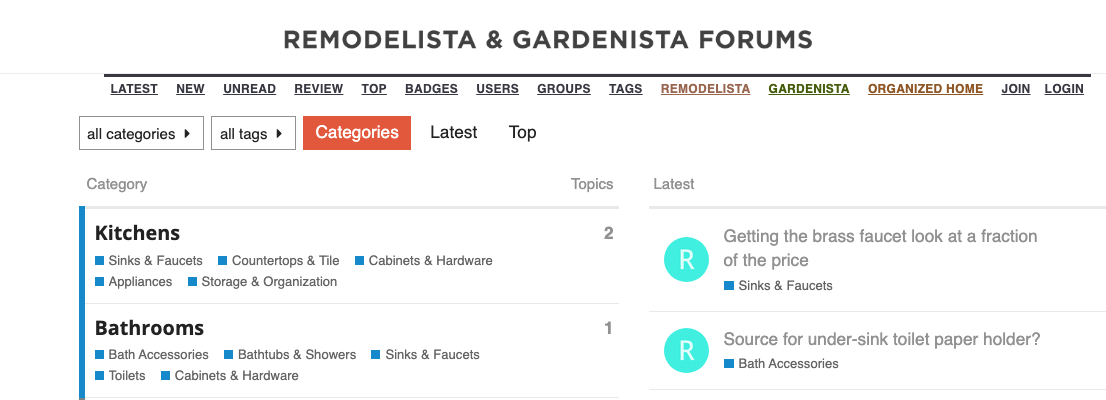Viewport: 1106px width, 400px height.
Task: Open the all categories dropdown
Action: 141,133
